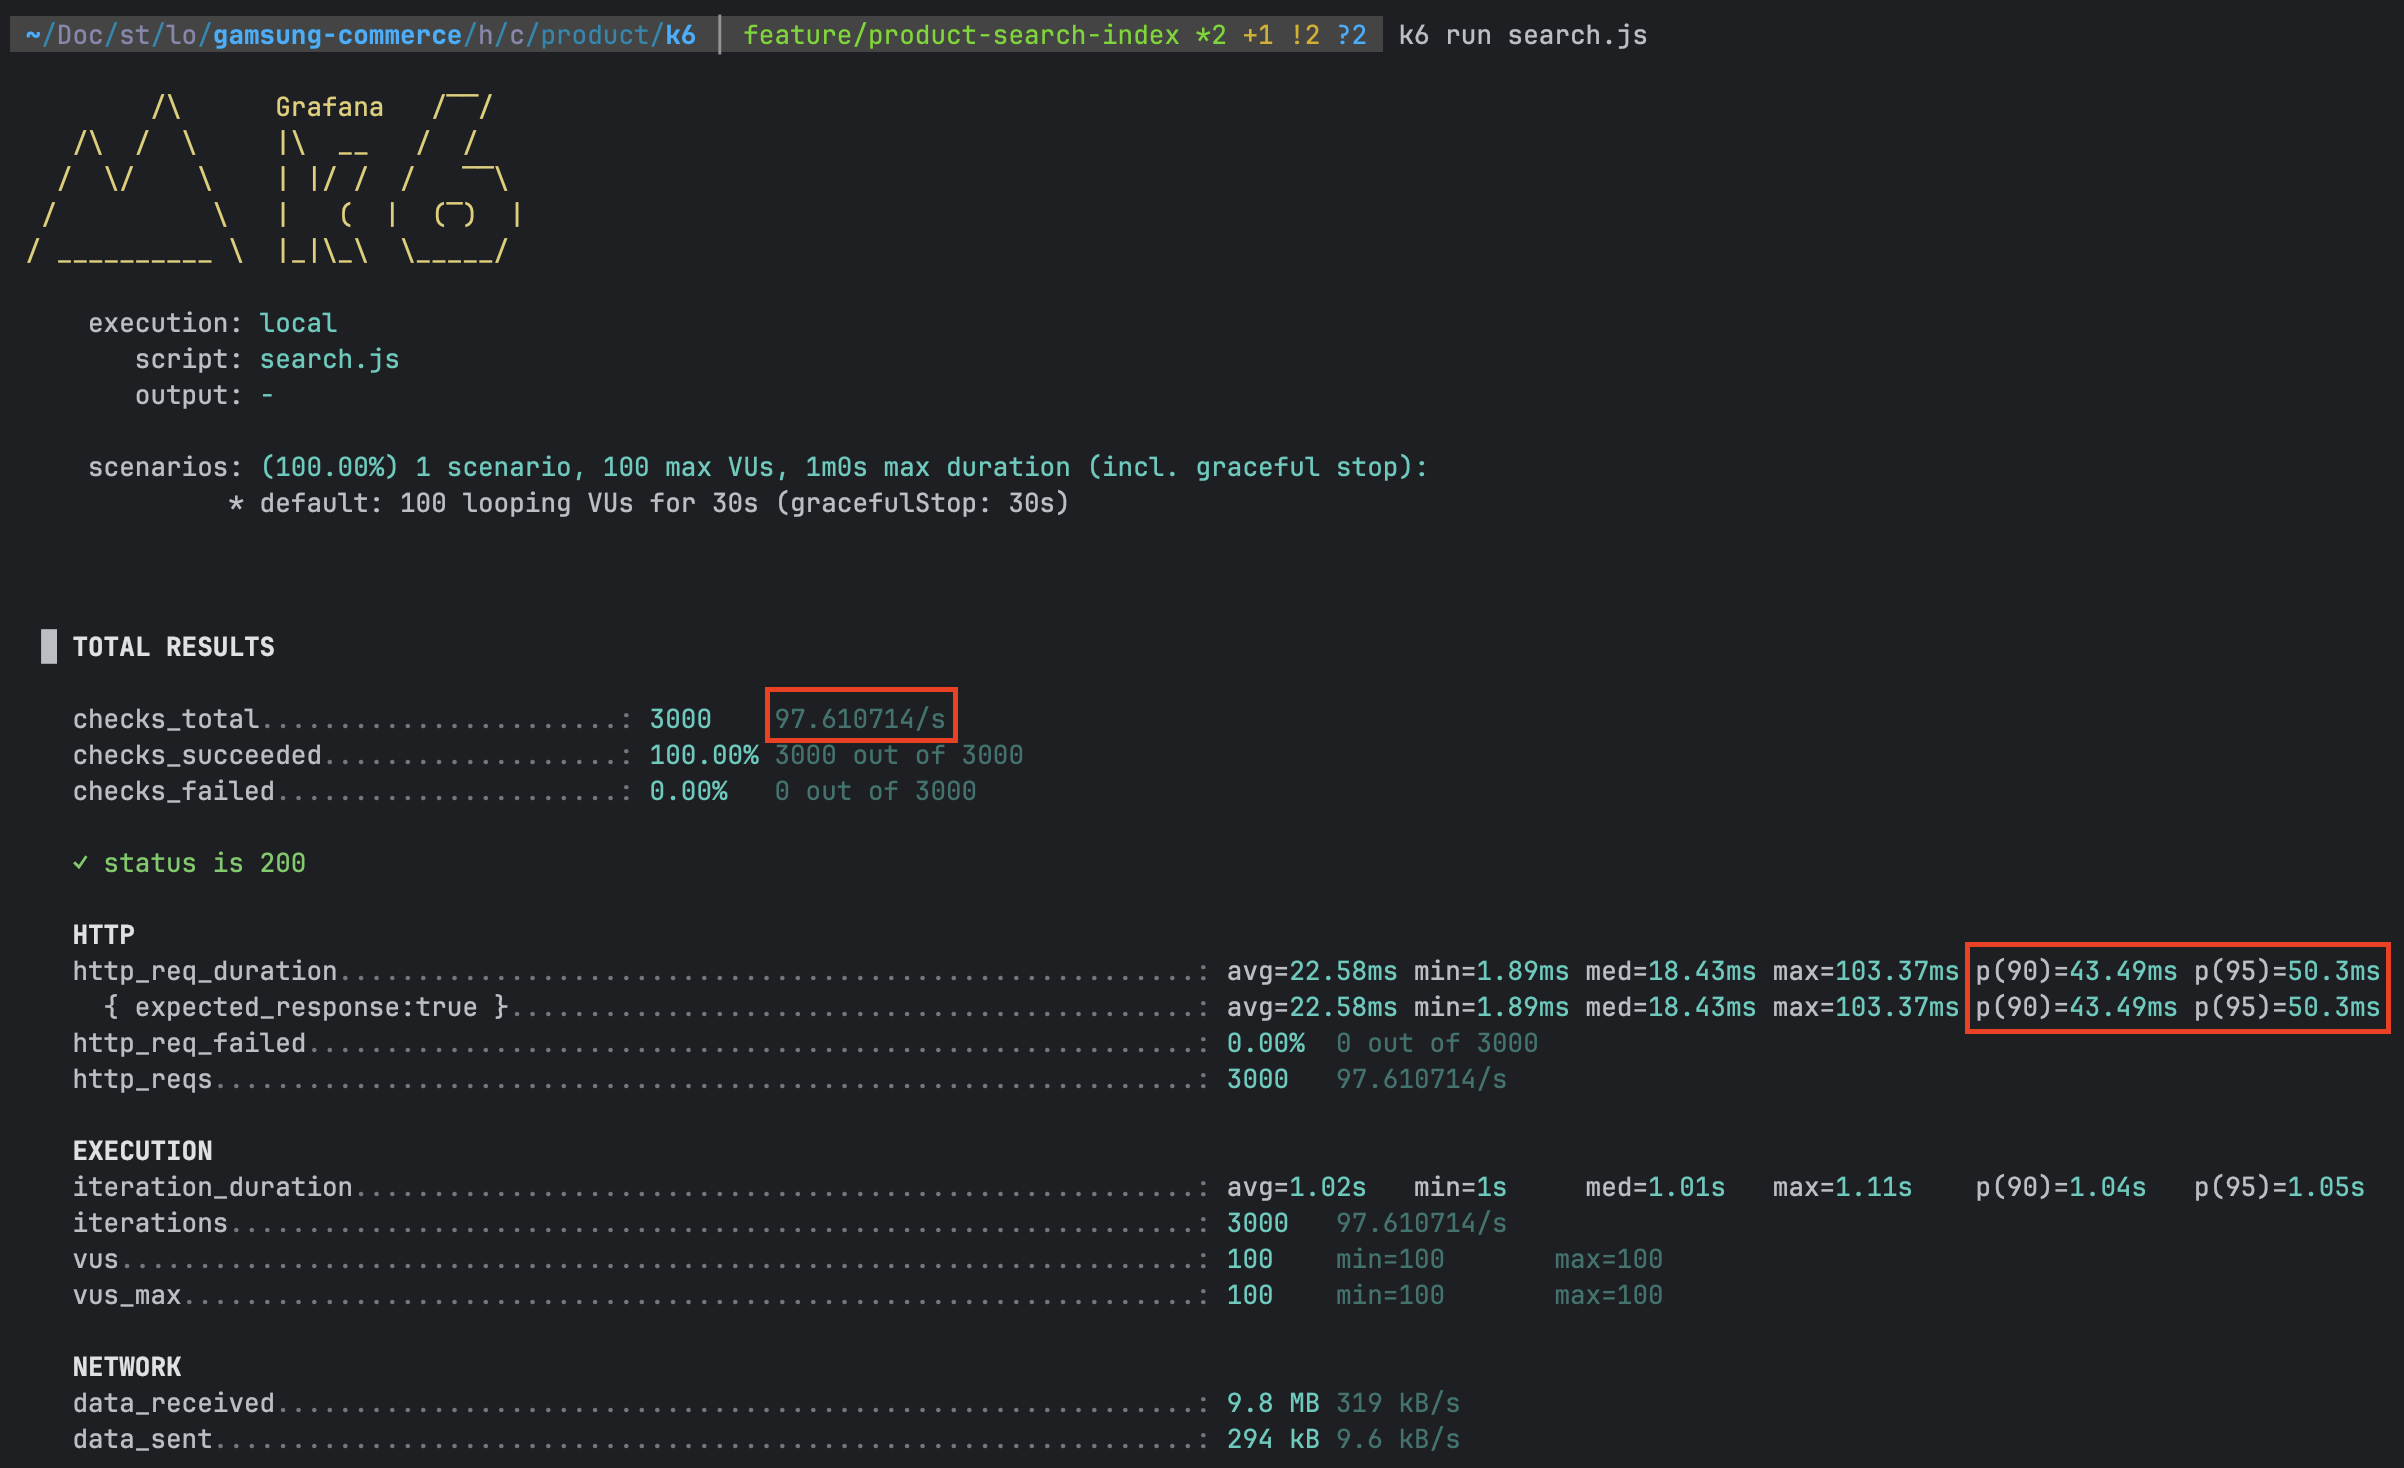This screenshot has height=1468, width=2404.
Task: Click the TOTAL RESULTS block marker
Action: click(x=49, y=646)
